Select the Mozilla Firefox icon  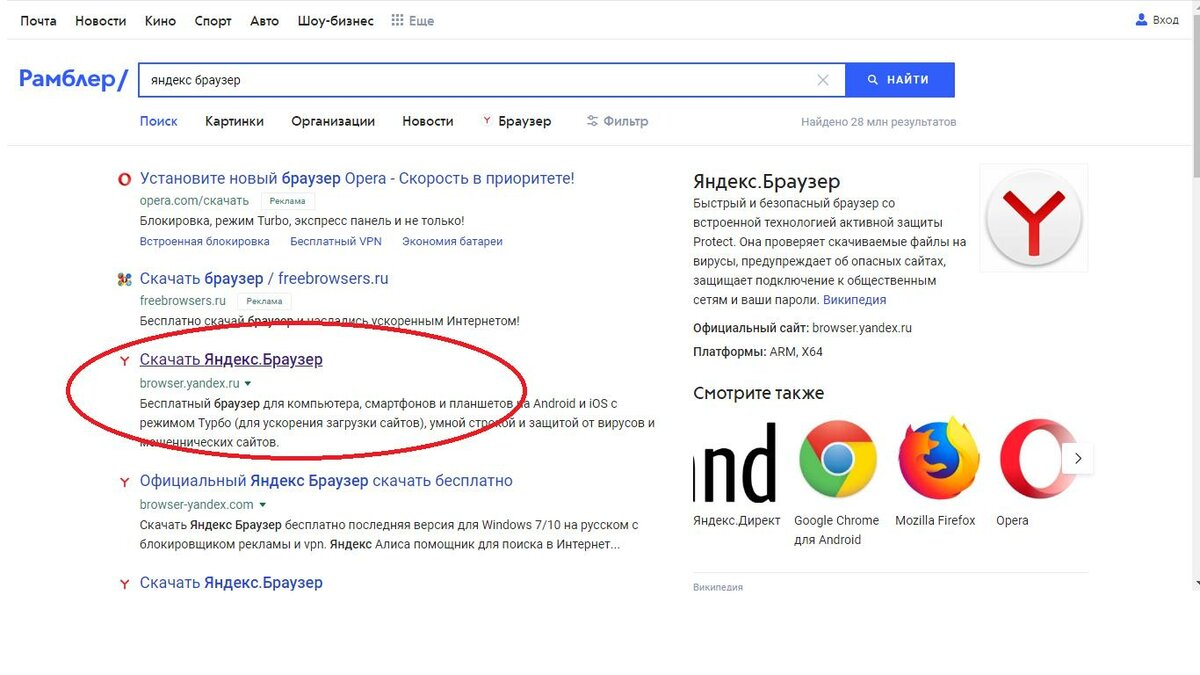tap(937, 460)
